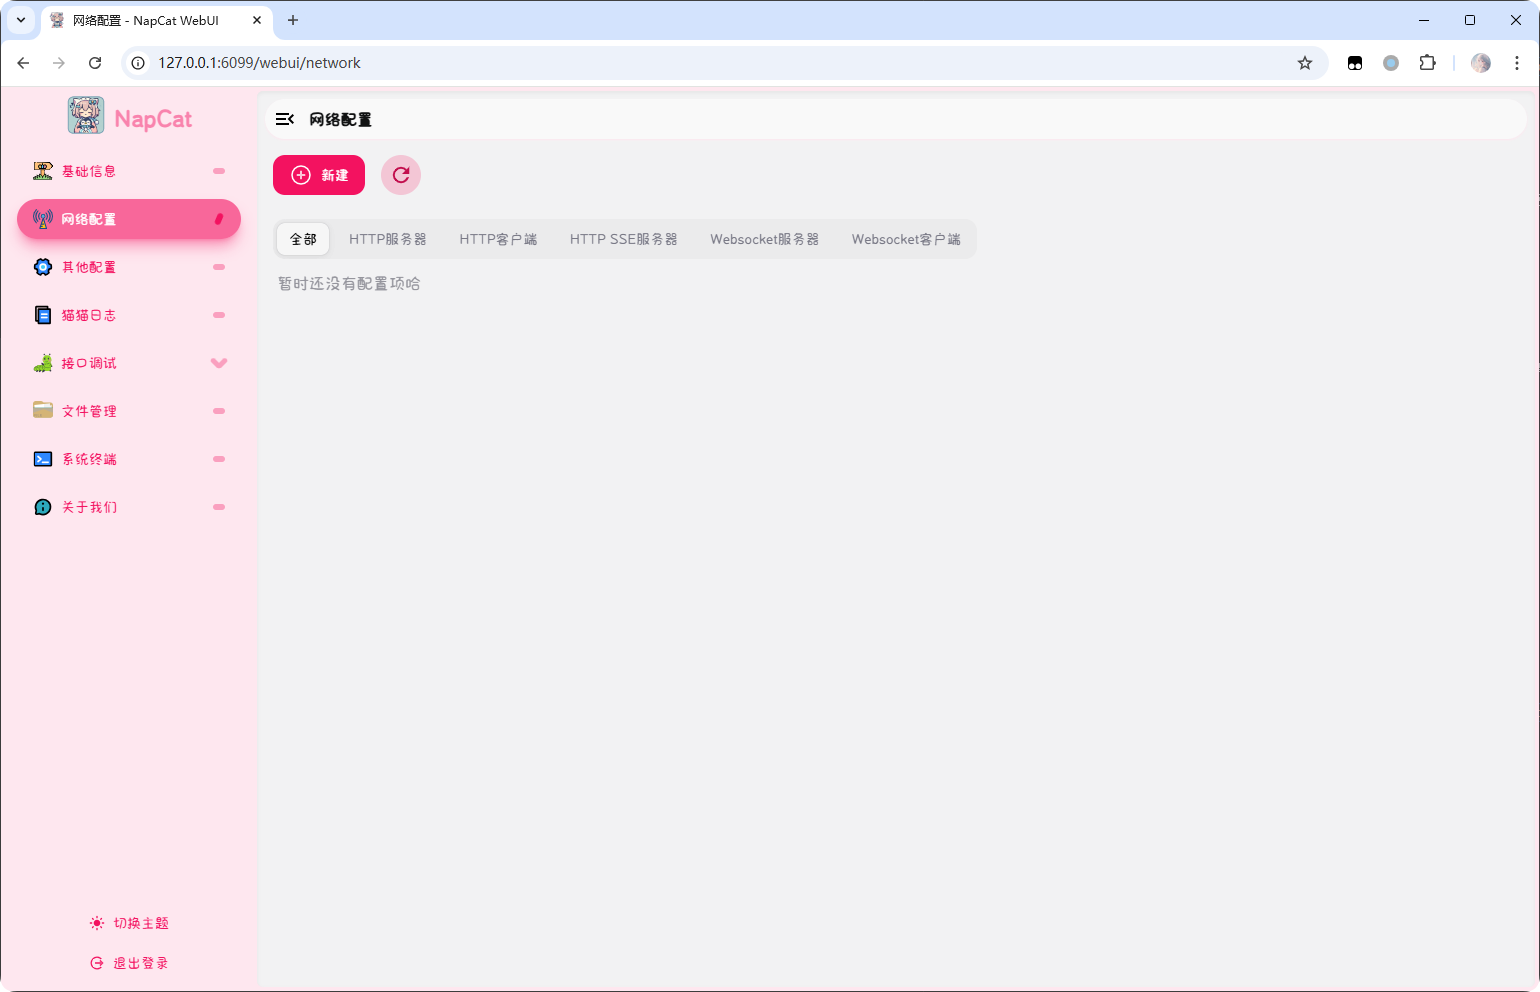The image size is (1540, 992).
Task: Open 文件管理 folder icon
Action: click(43, 411)
